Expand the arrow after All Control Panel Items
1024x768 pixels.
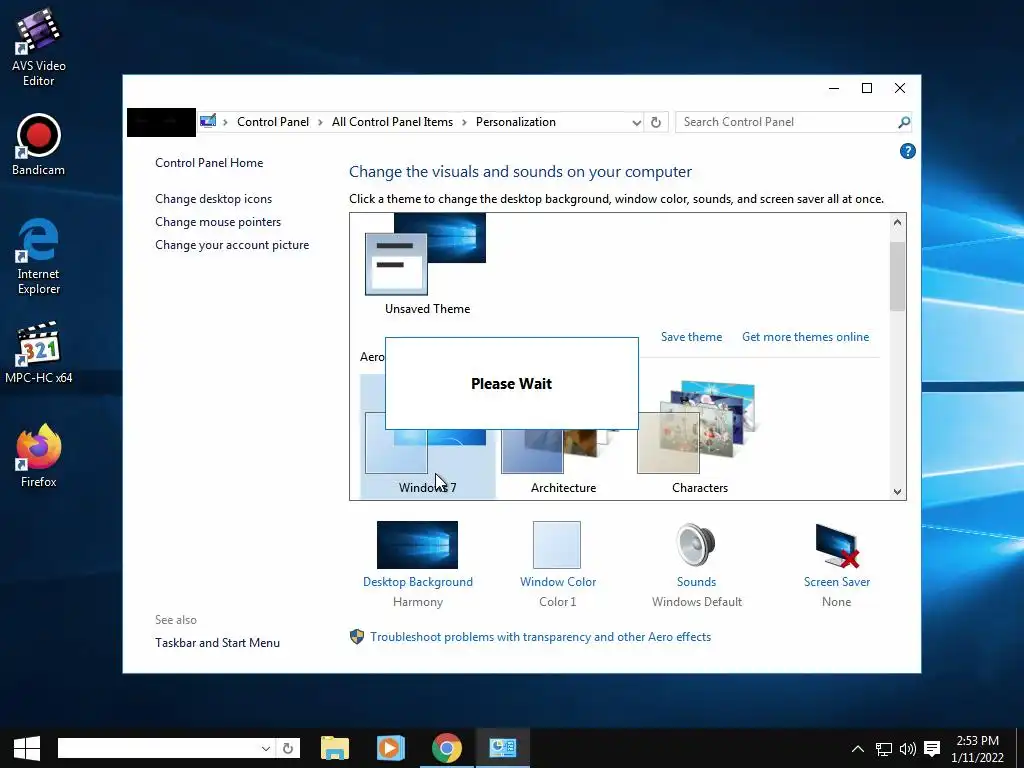coord(464,122)
